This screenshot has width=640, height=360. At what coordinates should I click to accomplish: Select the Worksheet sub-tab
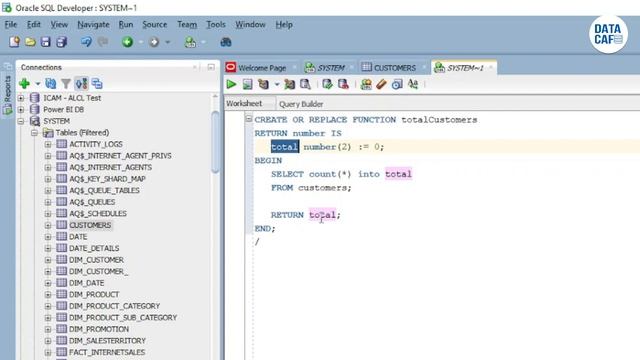(x=244, y=104)
